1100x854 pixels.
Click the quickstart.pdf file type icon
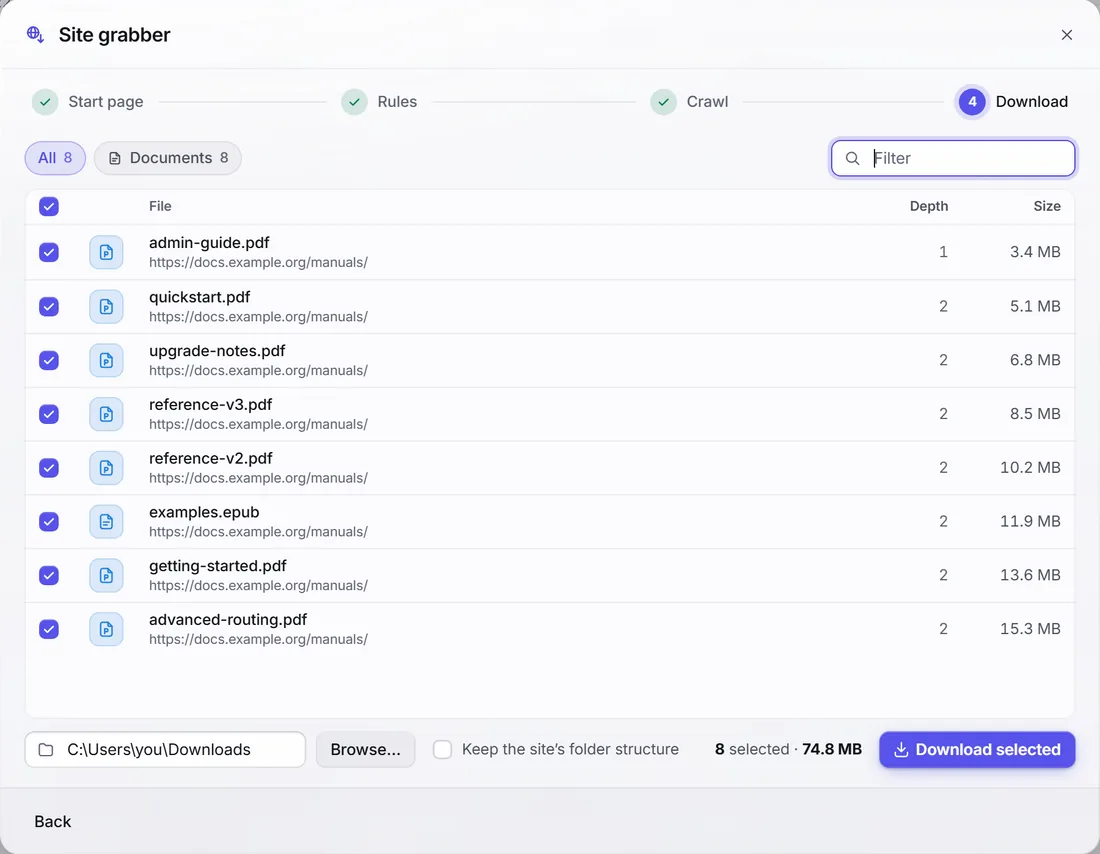pos(106,307)
